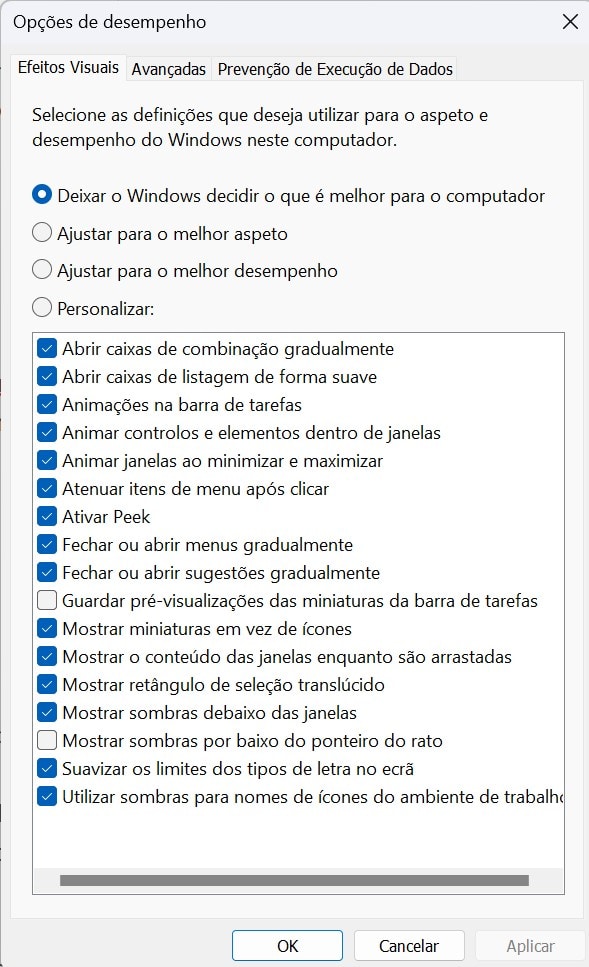Select 'Ajustar para o melhor desempenho'
Viewport: 589px width, 967px height.
tap(41, 269)
